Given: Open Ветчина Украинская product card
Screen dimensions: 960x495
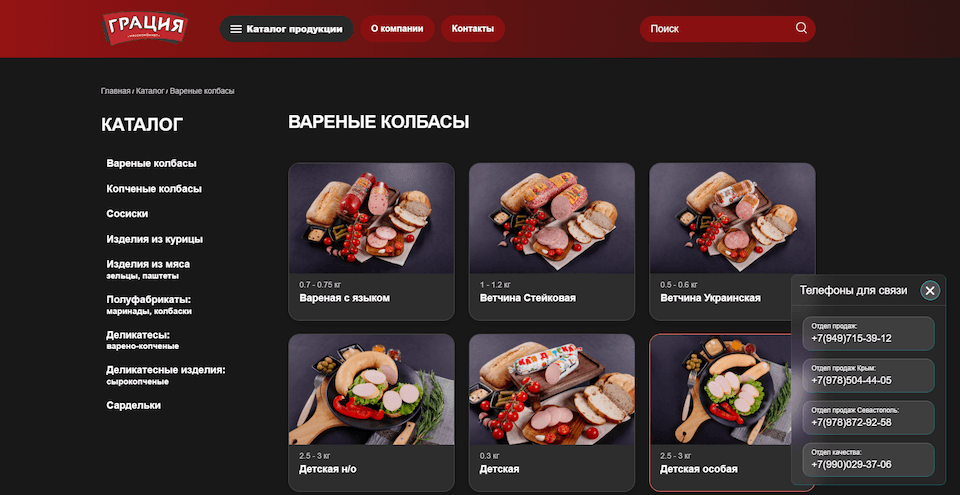Looking at the screenshot, I should pos(732,241).
